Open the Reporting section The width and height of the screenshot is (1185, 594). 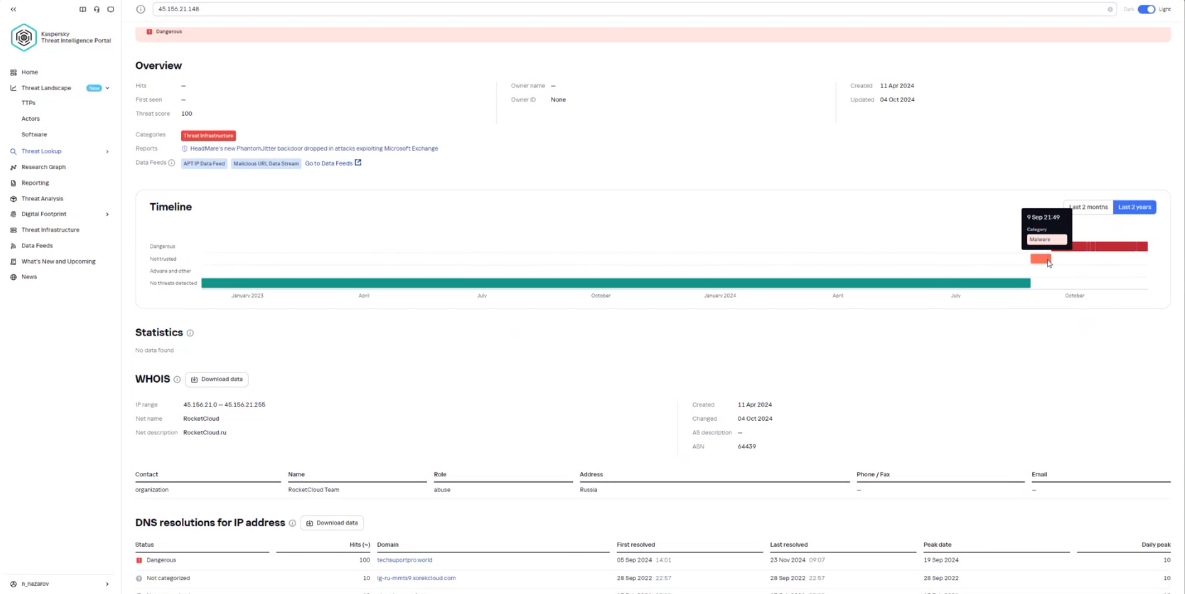point(35,183)
